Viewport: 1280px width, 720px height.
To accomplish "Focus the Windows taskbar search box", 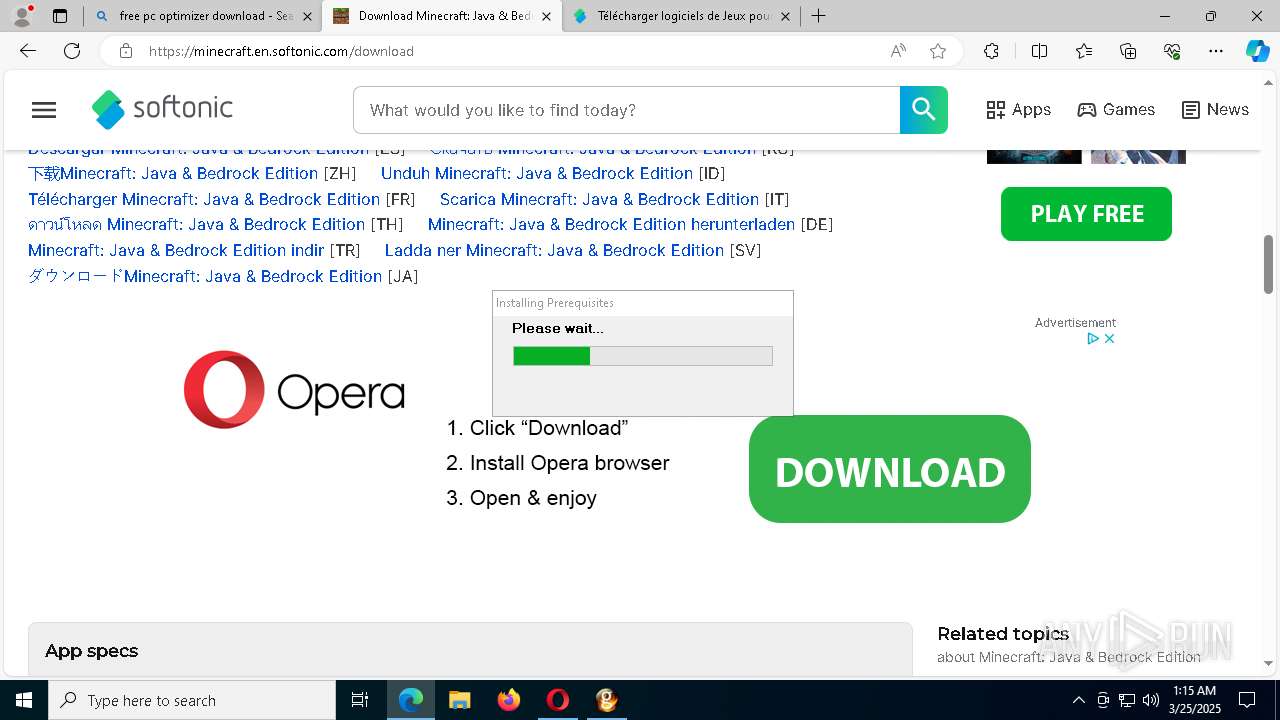I will point(192,700).
